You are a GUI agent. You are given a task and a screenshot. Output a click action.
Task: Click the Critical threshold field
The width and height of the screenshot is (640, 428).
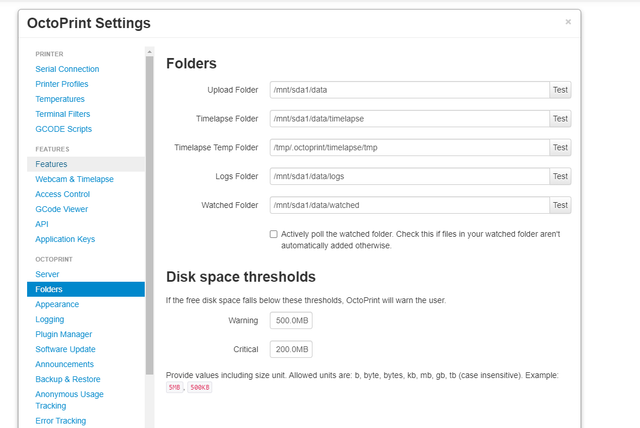[291, 349]
